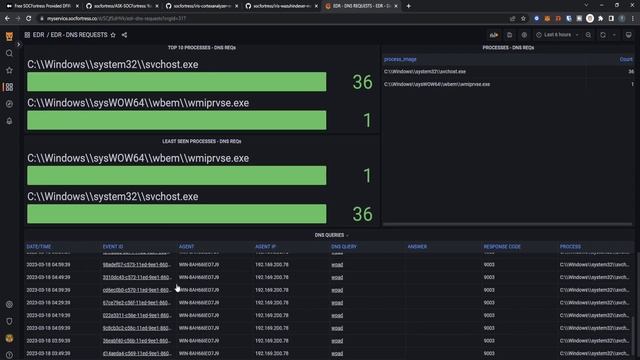Sort by AGENT IP column header
640x360 pixels.
click(x=265, y=247)
